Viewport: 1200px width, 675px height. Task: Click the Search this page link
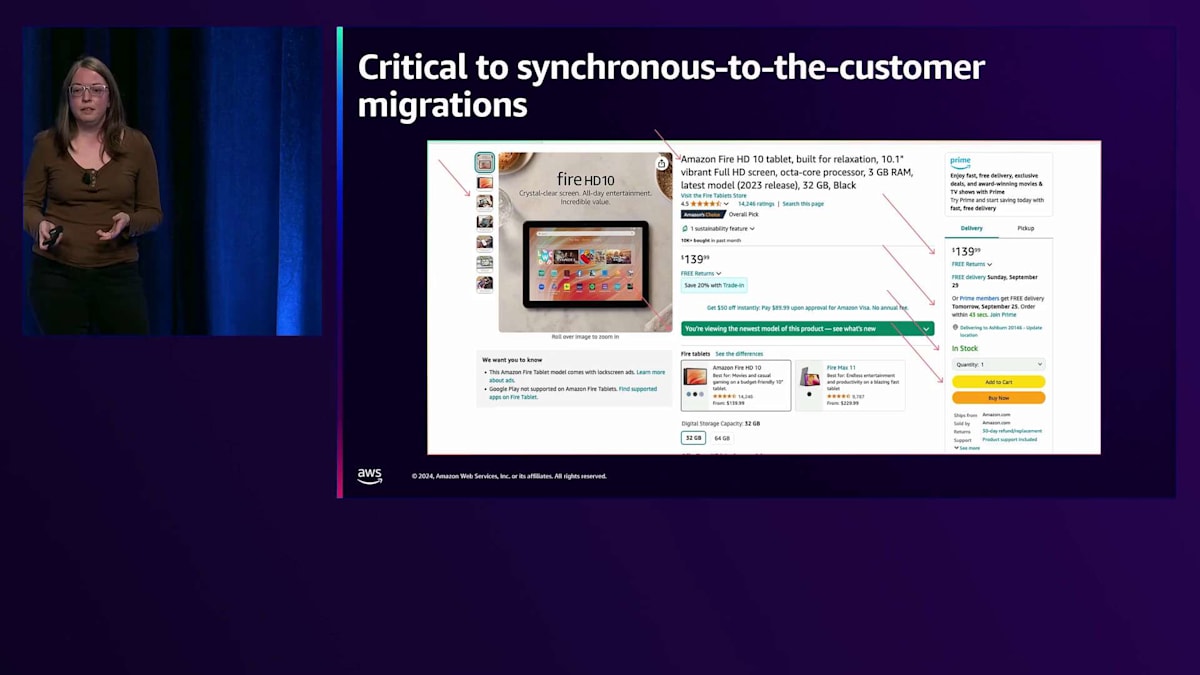803,204
